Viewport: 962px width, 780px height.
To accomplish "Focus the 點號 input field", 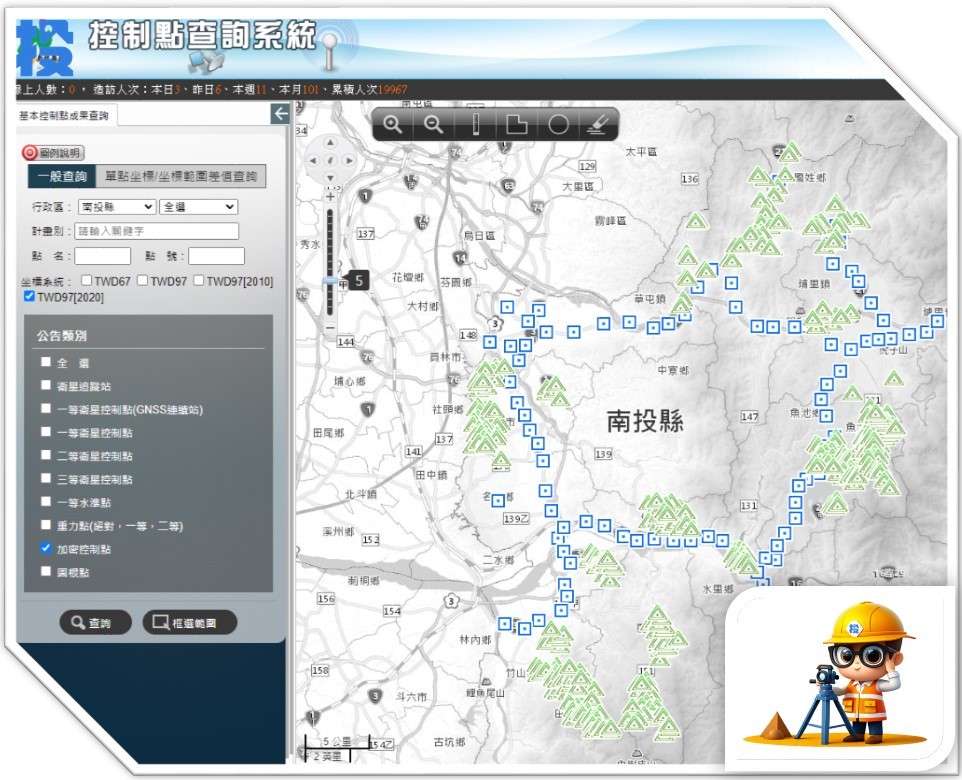I will (216, 256).
